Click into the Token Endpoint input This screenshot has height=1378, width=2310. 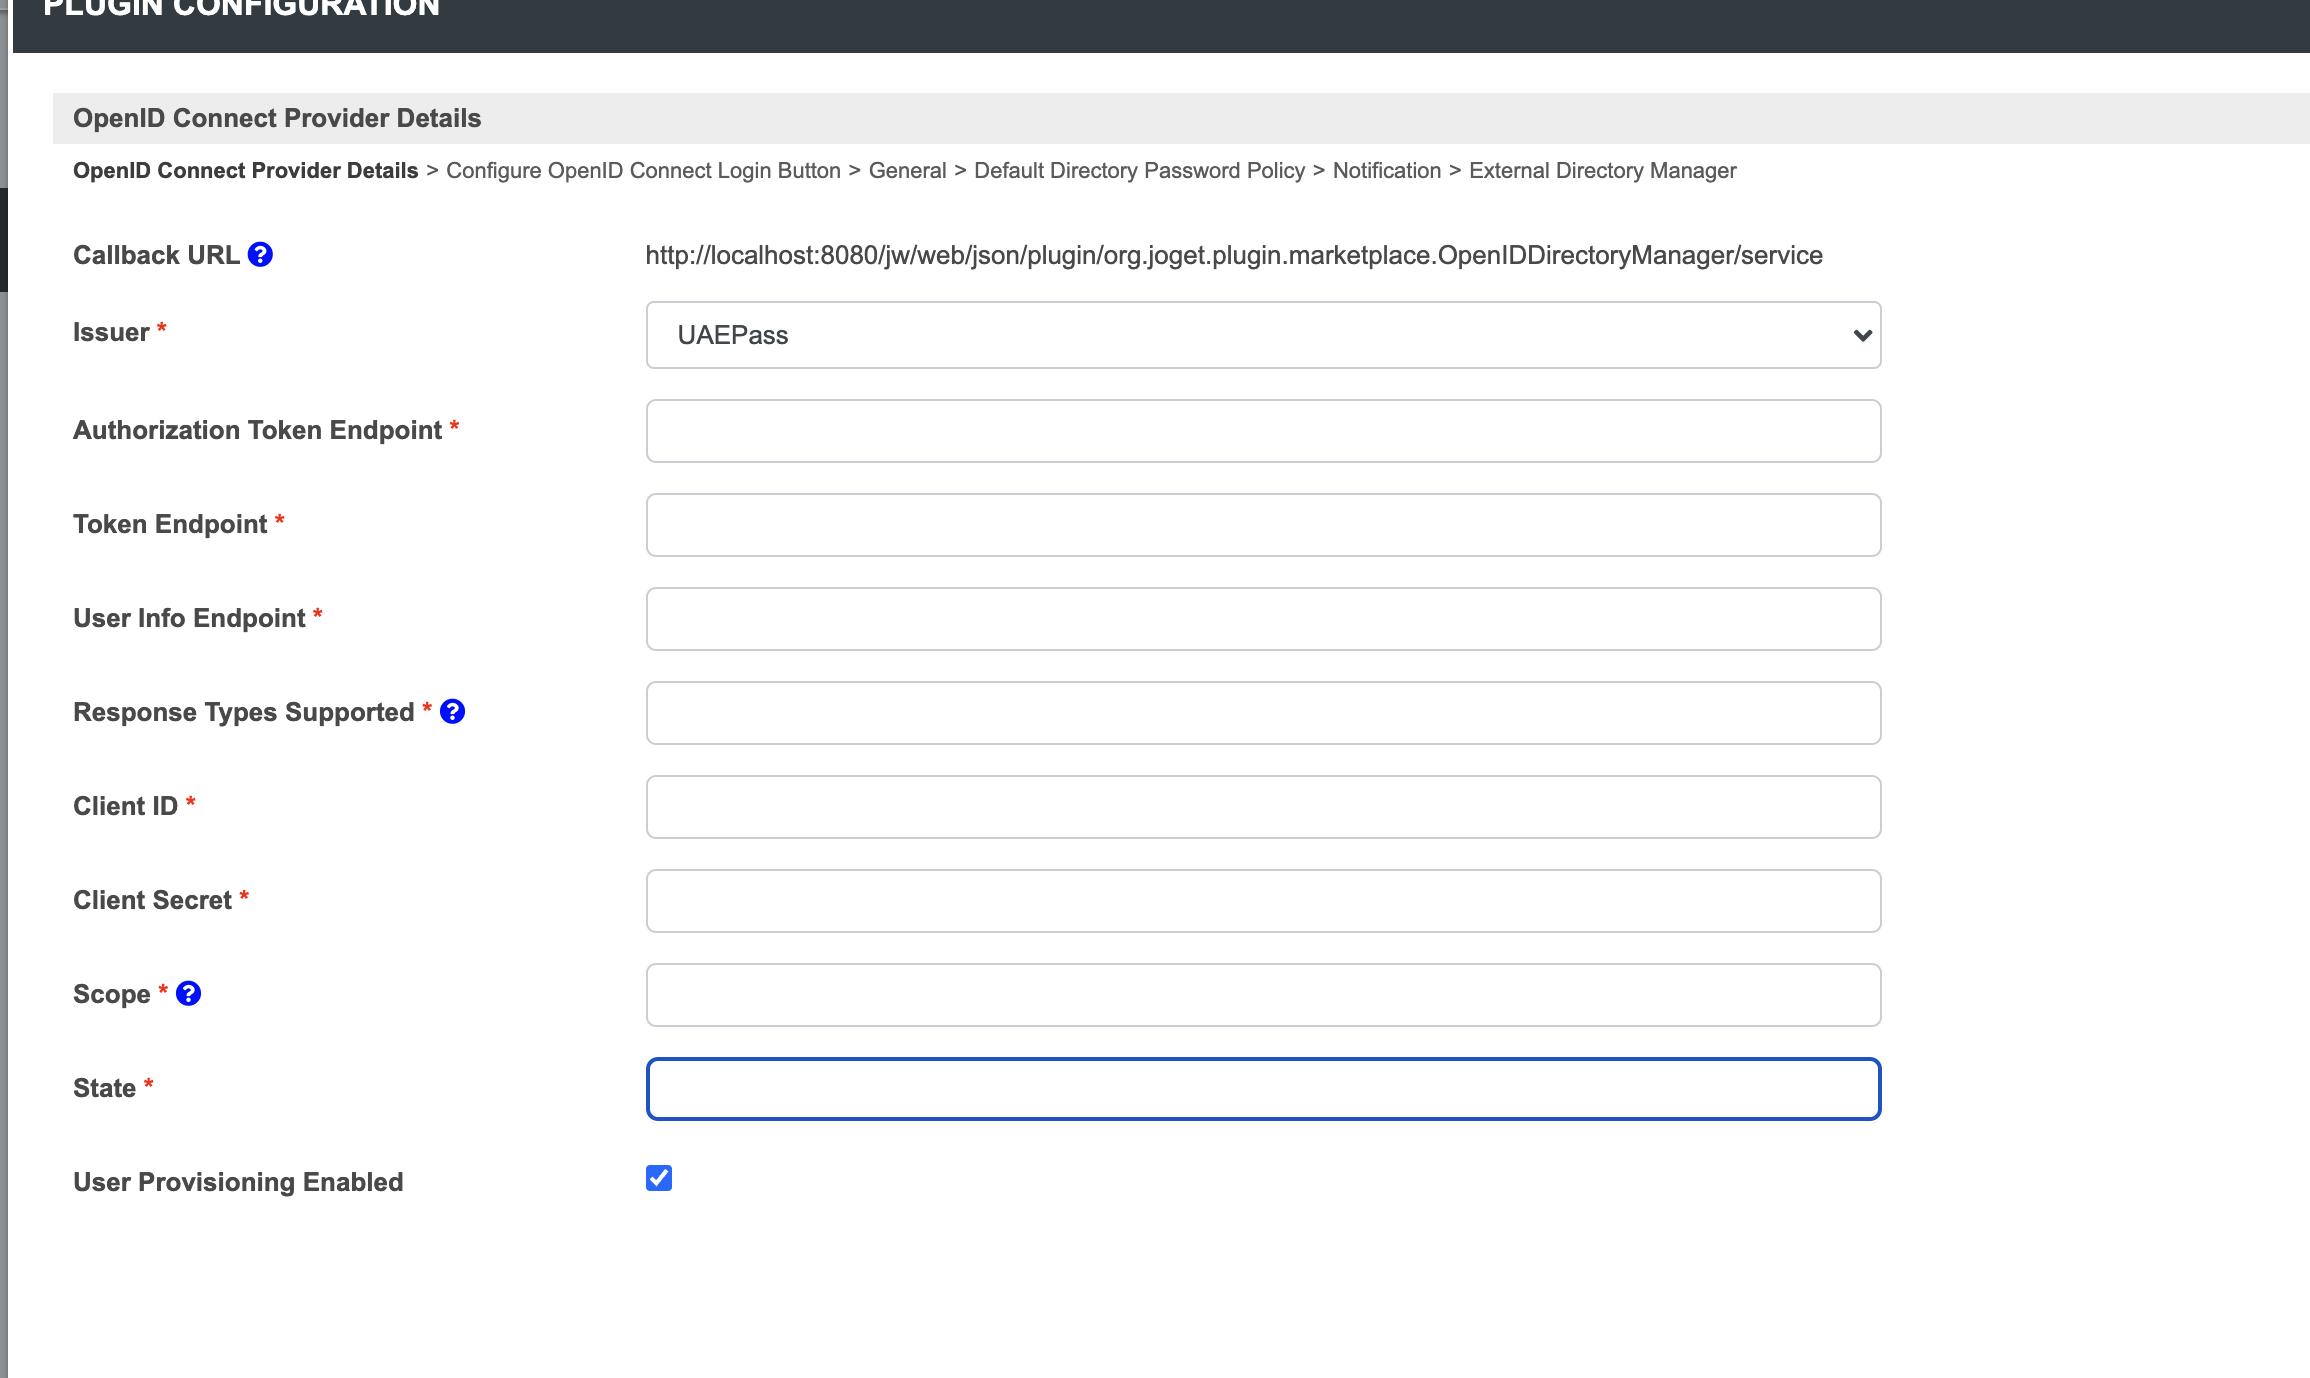pyautogui.click(x=1263, y=525)
